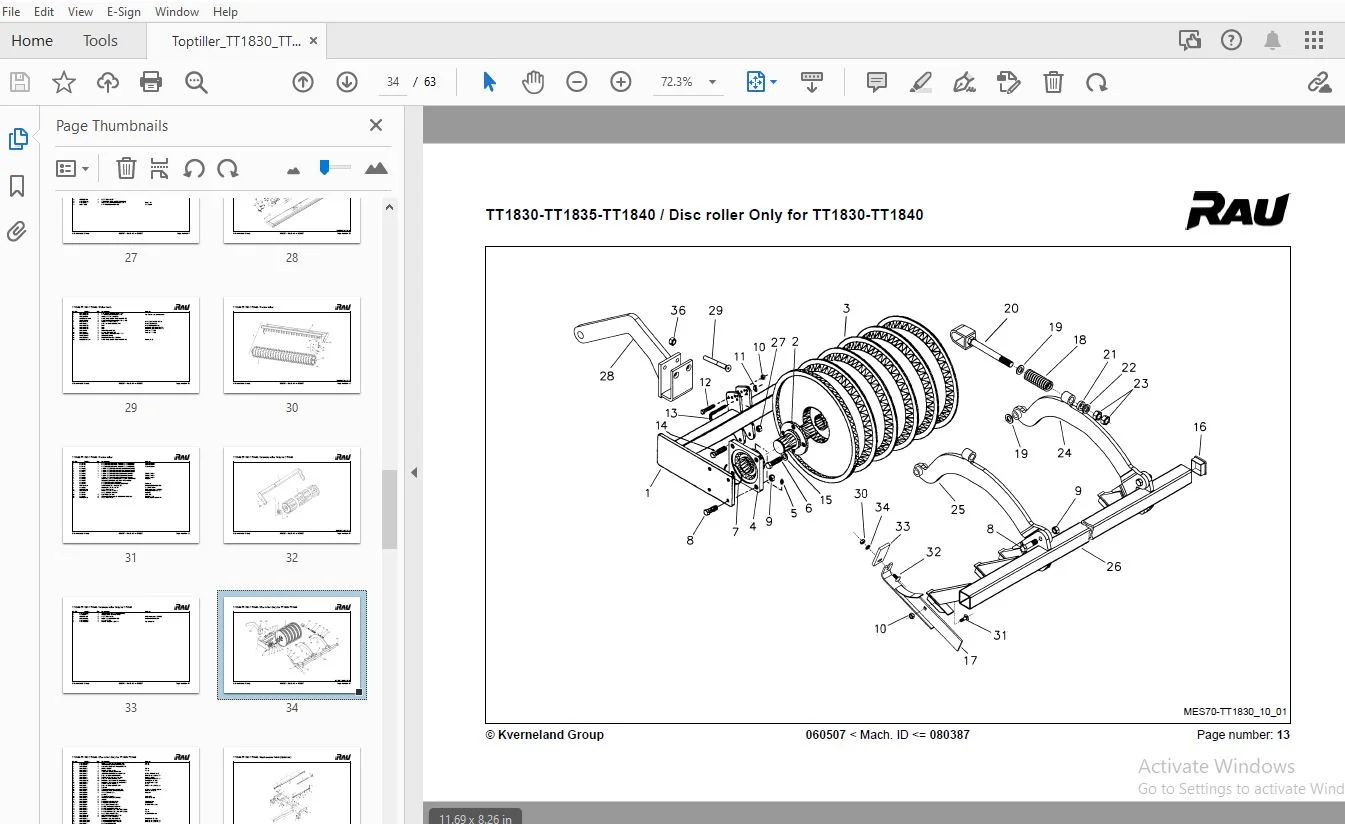Screen dimensions: 1345x824
Task: Open the Help menu
Action: click(x=225, y=12)
